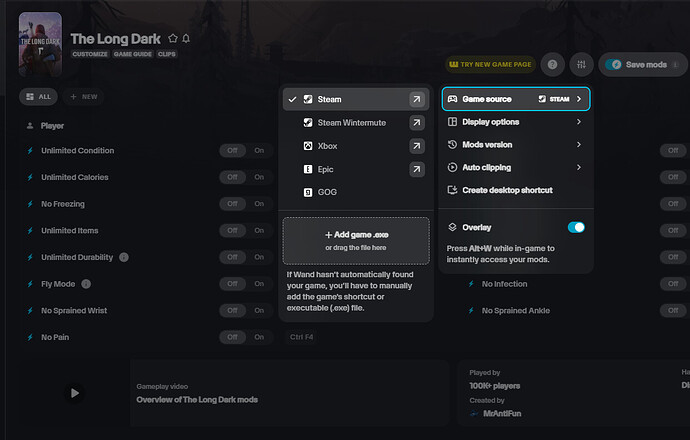Expand the Display options submenu
Screen dimensions: 690x440
(515, 122)
